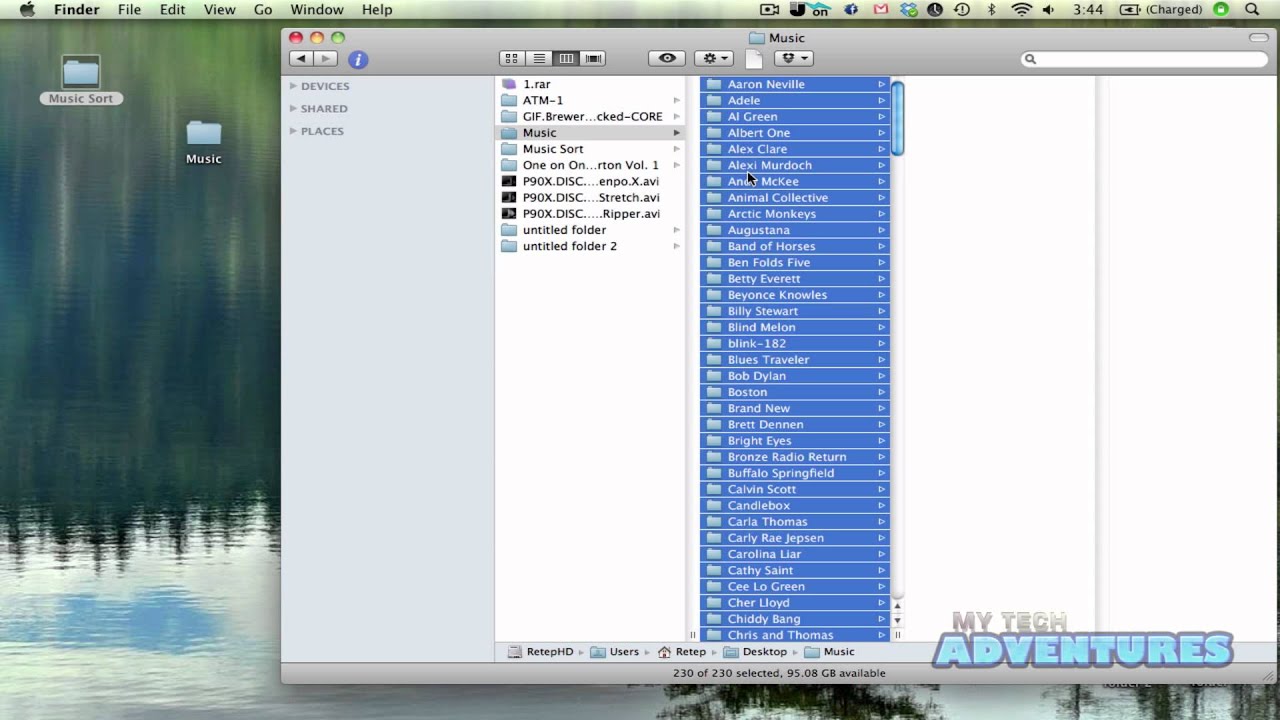Select the blink-182 folder
1280x720 pixels.
pos(795,343)
